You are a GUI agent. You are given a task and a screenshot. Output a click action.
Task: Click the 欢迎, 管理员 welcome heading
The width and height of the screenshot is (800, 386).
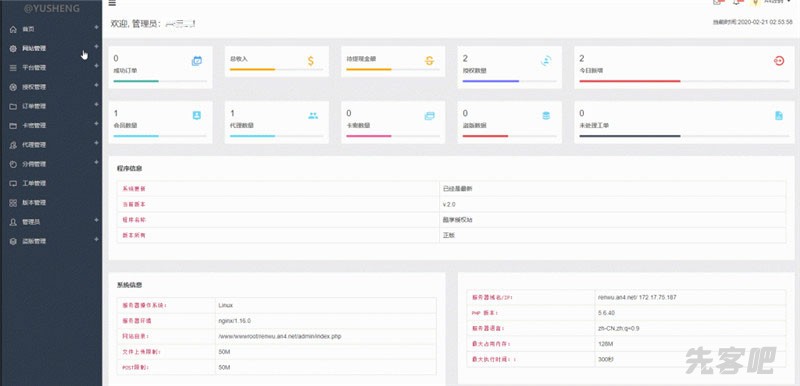pos(136,23)
